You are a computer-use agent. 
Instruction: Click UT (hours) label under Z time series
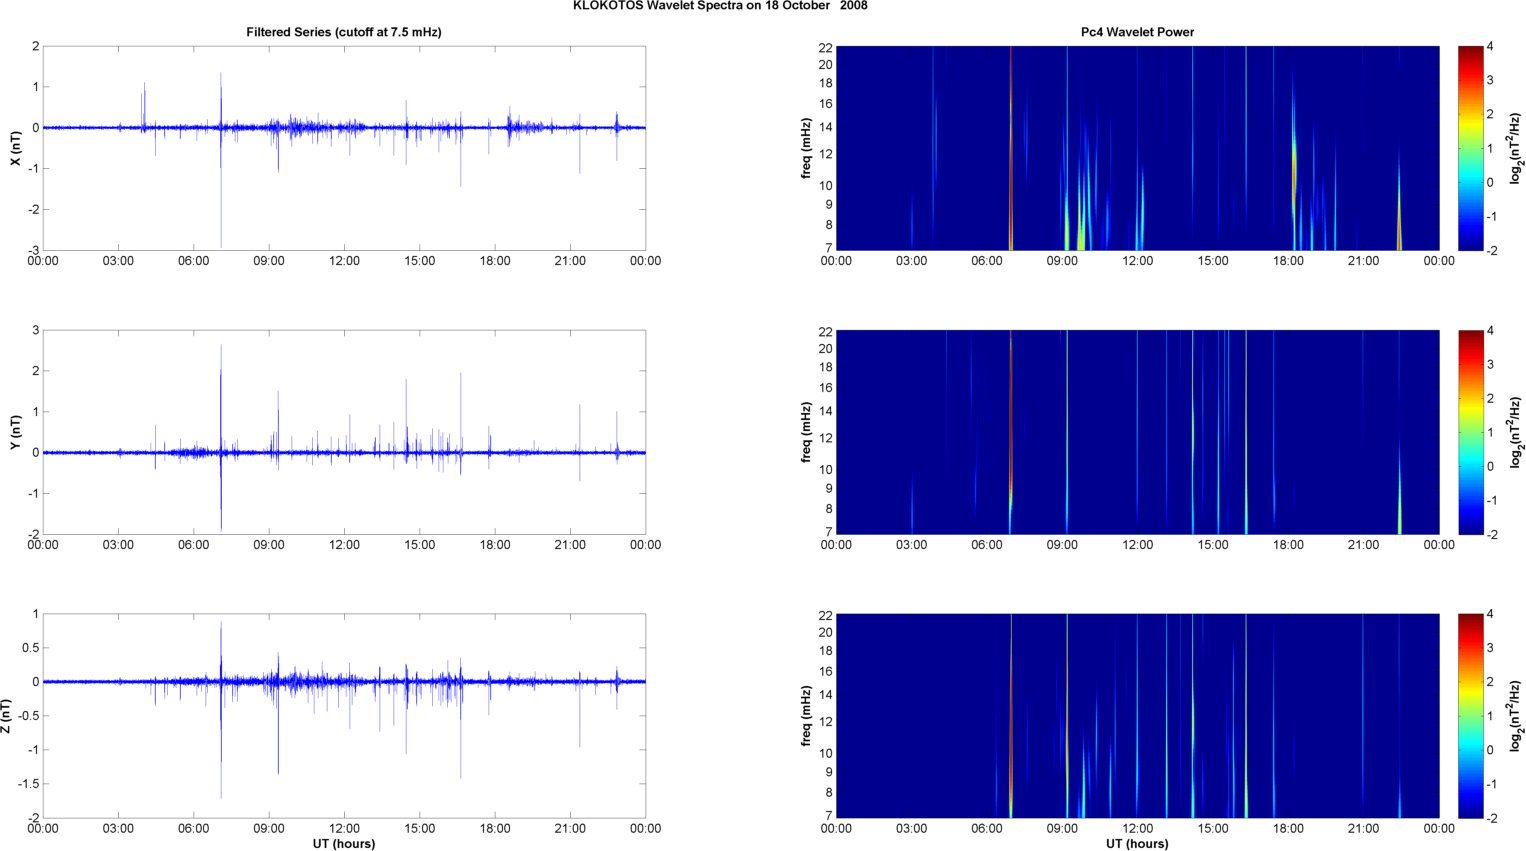344,844
